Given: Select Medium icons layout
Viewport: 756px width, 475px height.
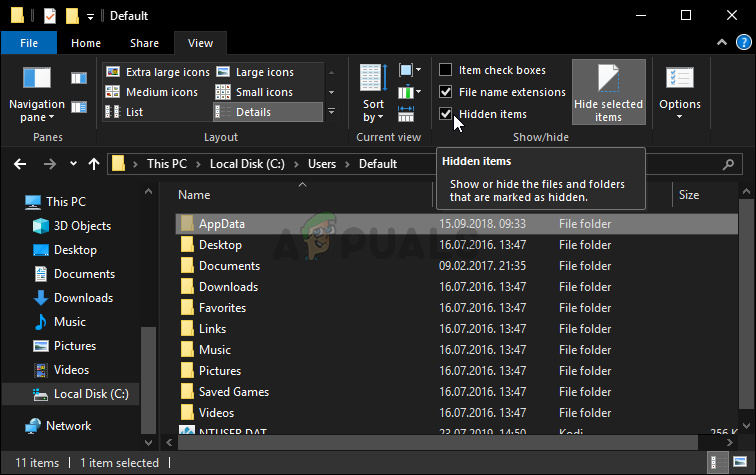Looking at the screenshot, I should pos(151,92).
